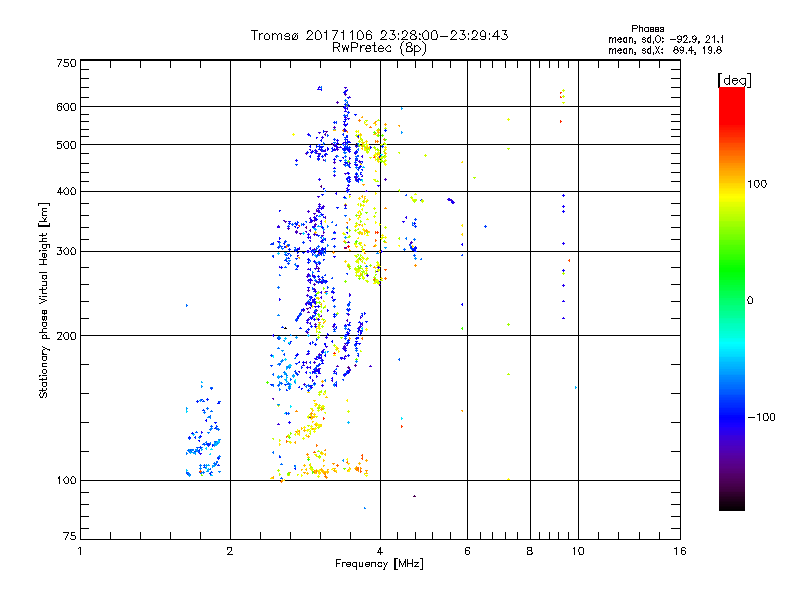
Task: Click the x-axis label 'Frequency [MHz]'
Action: (379, 564)
